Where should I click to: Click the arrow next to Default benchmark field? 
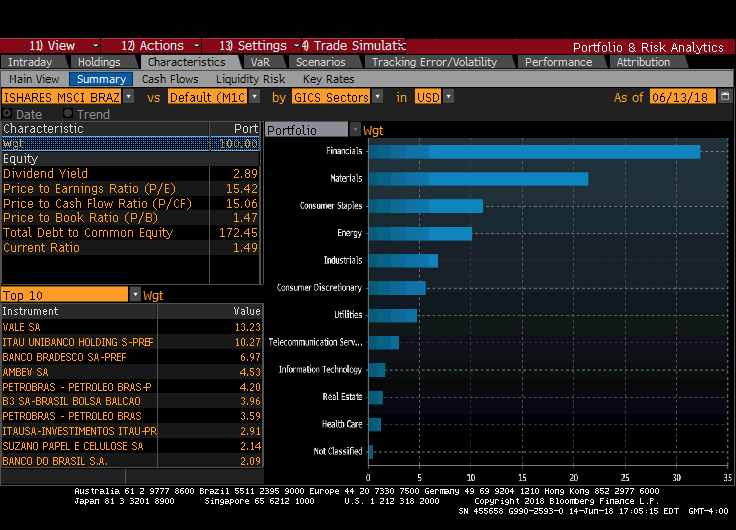click(254, 97)
